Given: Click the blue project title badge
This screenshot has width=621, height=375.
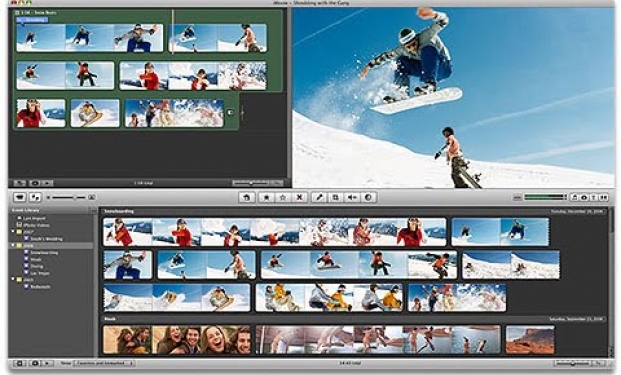Looking at the screenshot, I should (x=32, y=20).
